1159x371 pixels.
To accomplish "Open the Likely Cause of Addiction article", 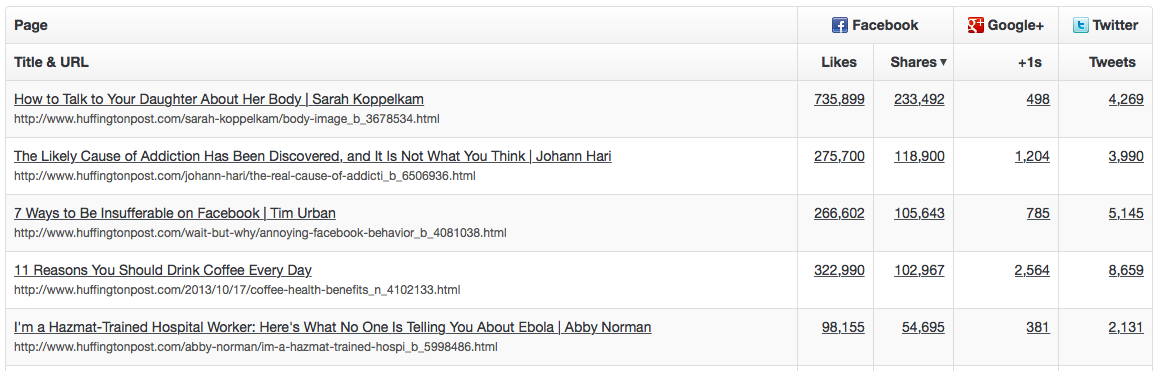I will click(x=313, y=156).
